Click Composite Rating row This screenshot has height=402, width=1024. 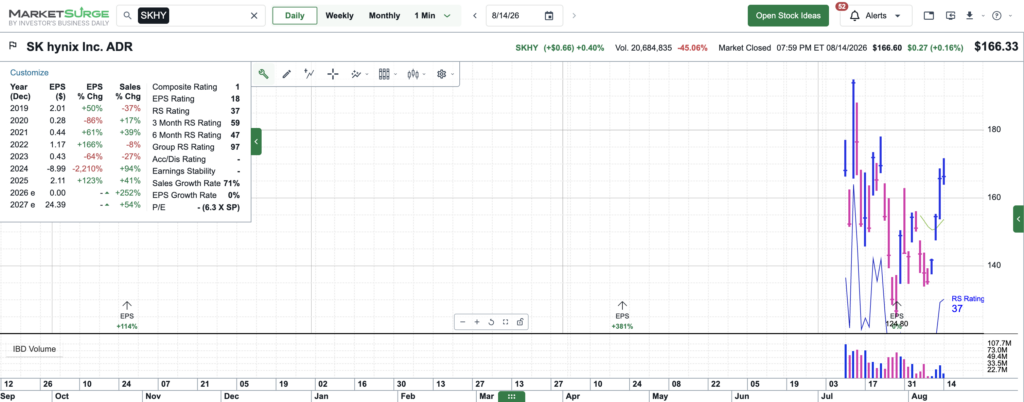pyautogui.click(x=196, y=87)
